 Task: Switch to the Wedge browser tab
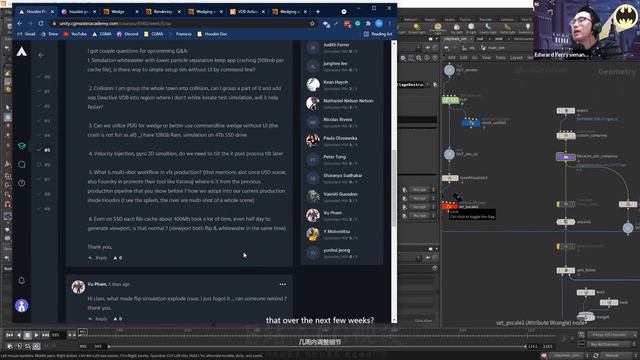coord(120,12)
